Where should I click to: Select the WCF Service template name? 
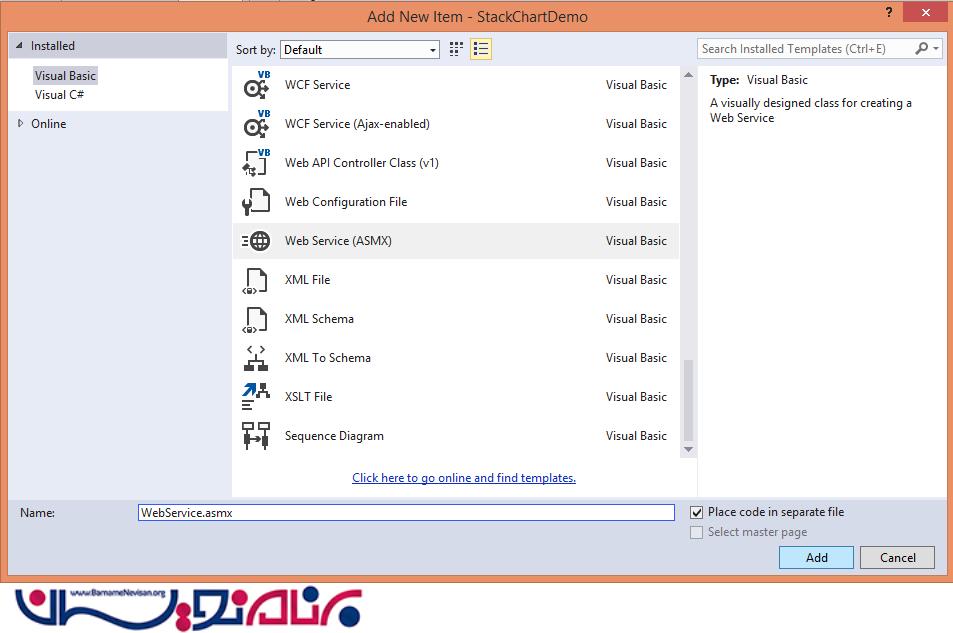click(x=317, y=85)
